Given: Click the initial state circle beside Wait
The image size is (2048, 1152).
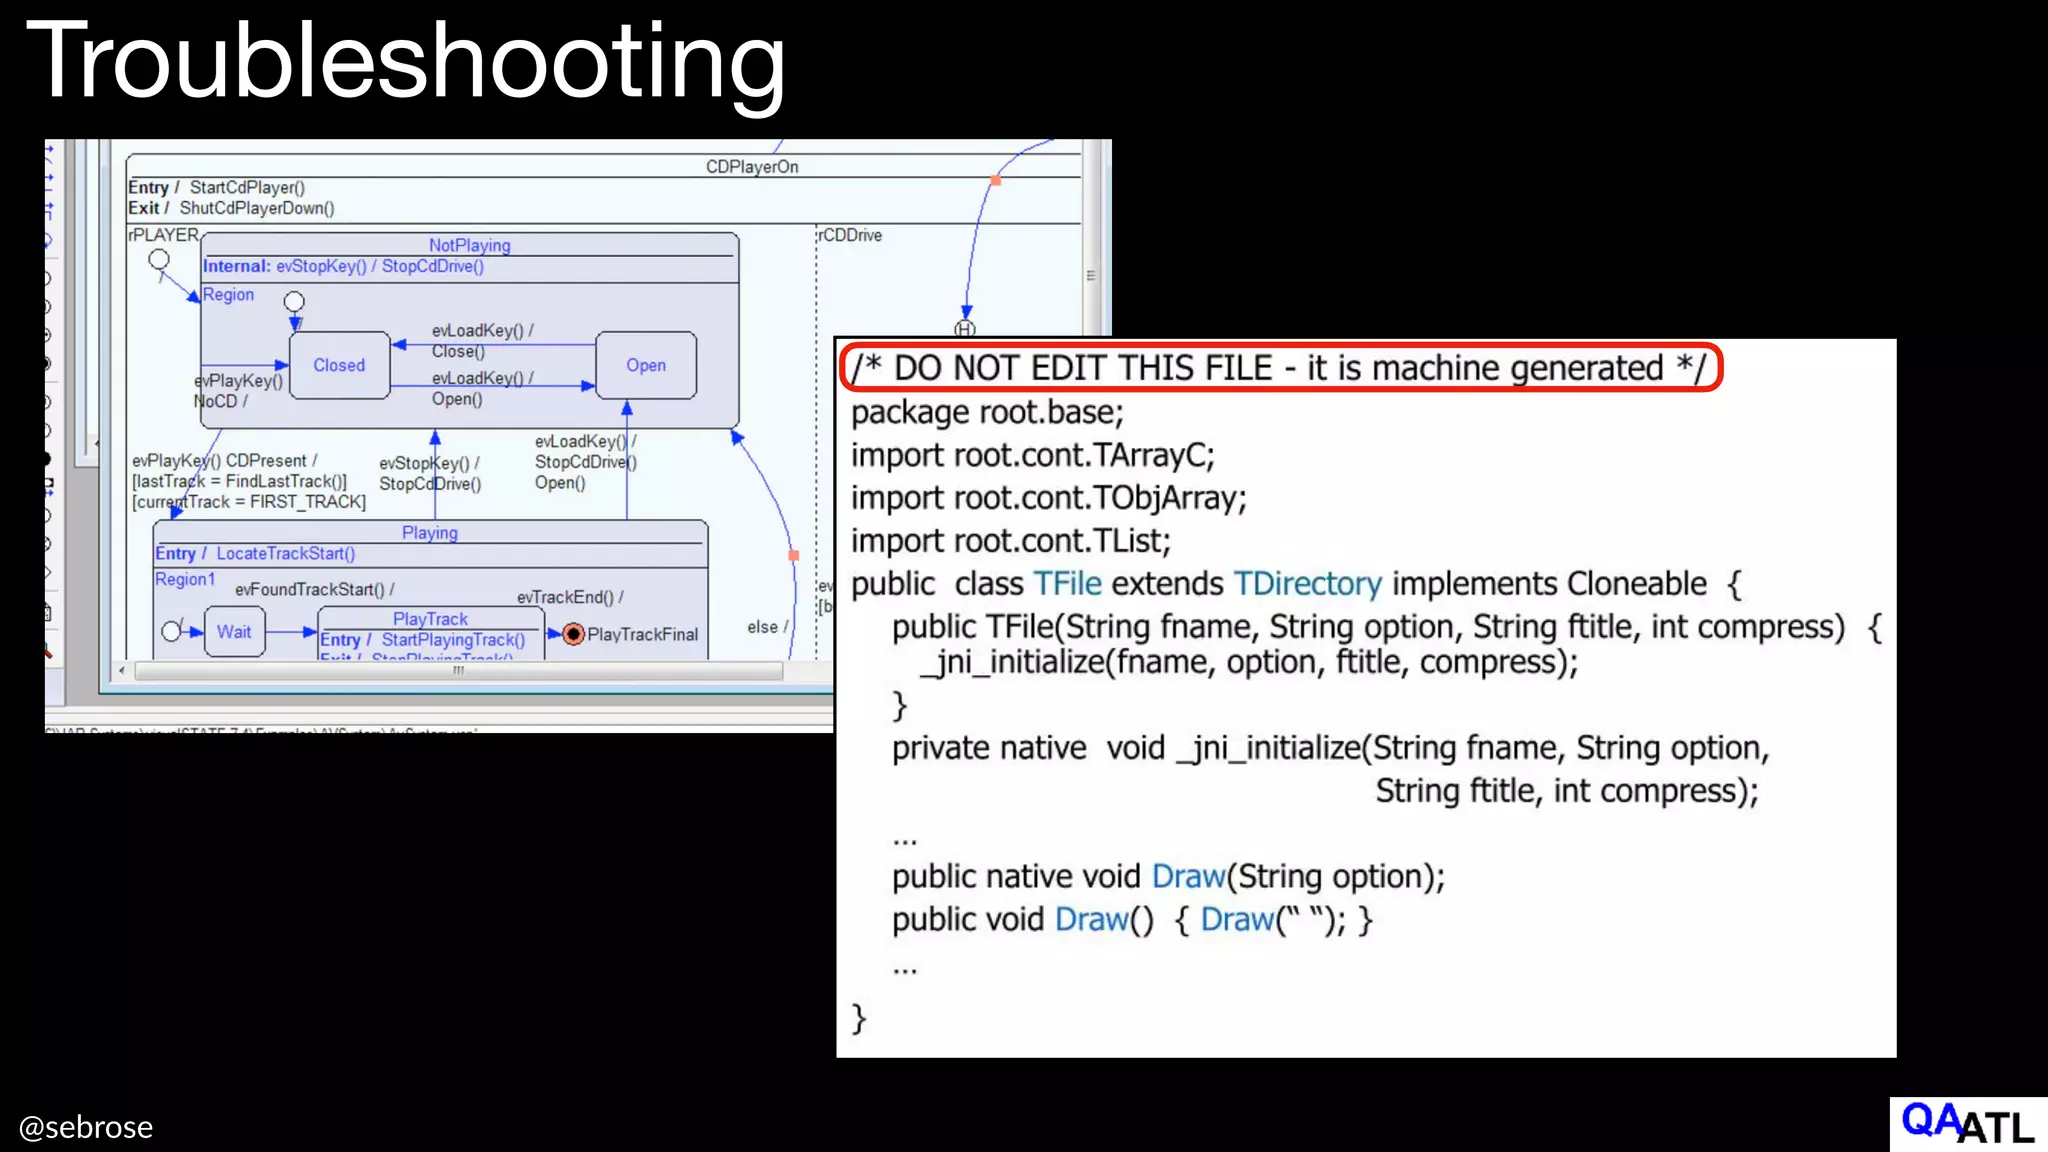Looking at the screenshot, I should 171,632.
